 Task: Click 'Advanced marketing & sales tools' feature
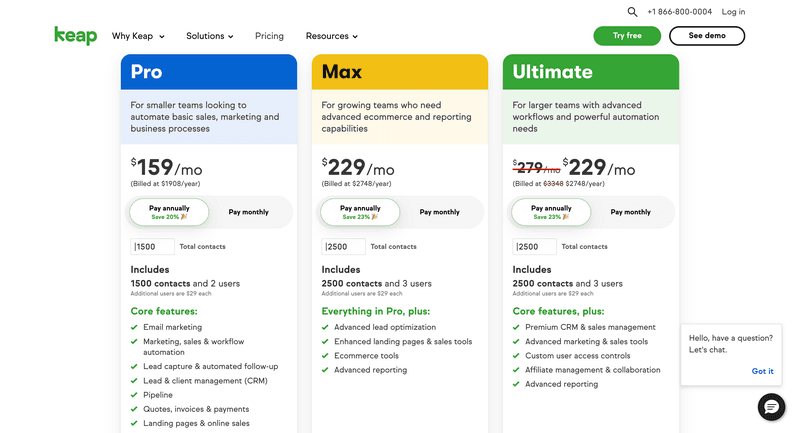coord(586,342)
